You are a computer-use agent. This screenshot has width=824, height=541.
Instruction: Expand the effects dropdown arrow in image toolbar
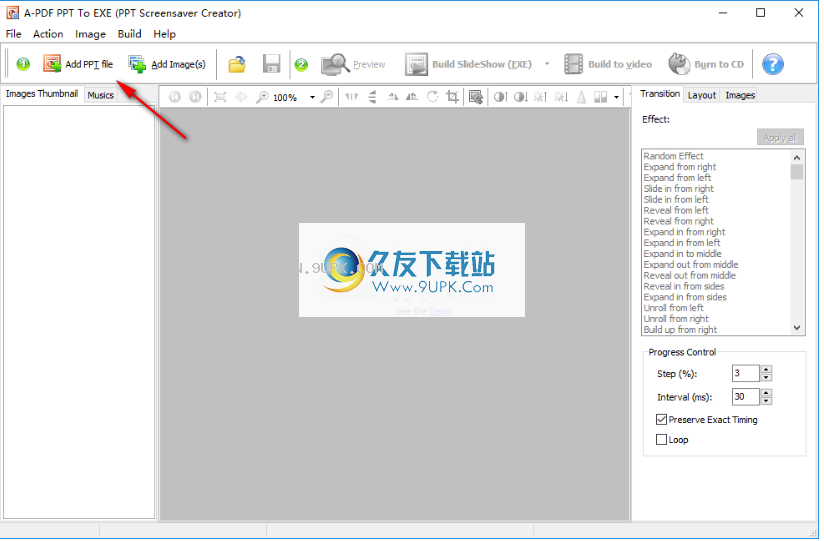click(x=616, y=97)
